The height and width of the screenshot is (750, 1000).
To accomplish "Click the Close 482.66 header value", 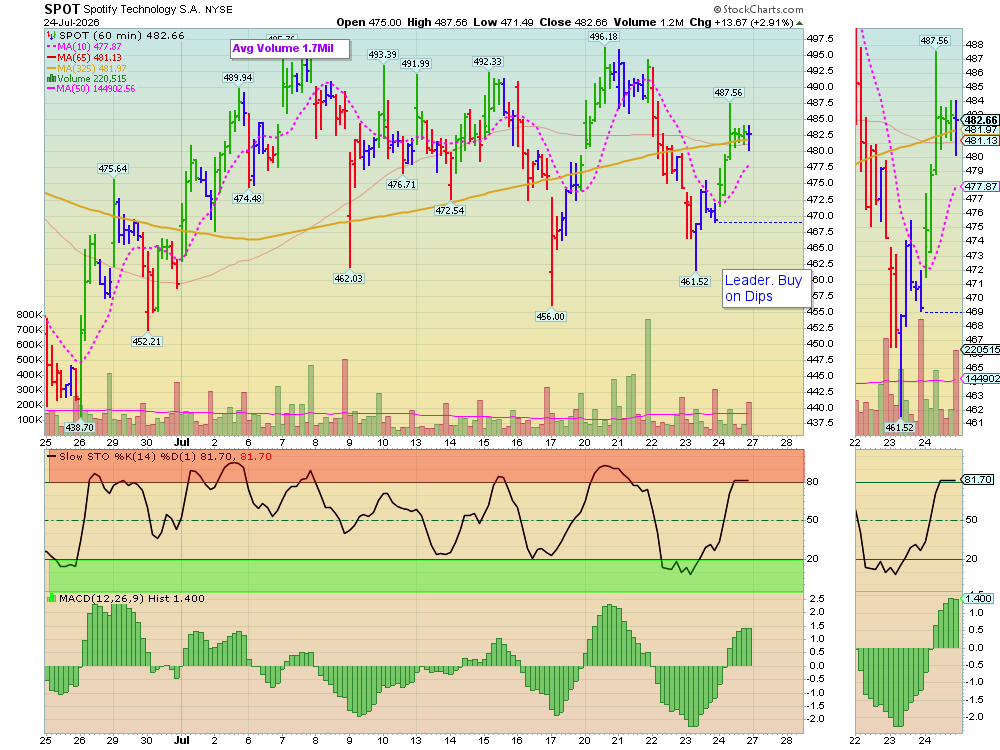I will pos(573,22).
